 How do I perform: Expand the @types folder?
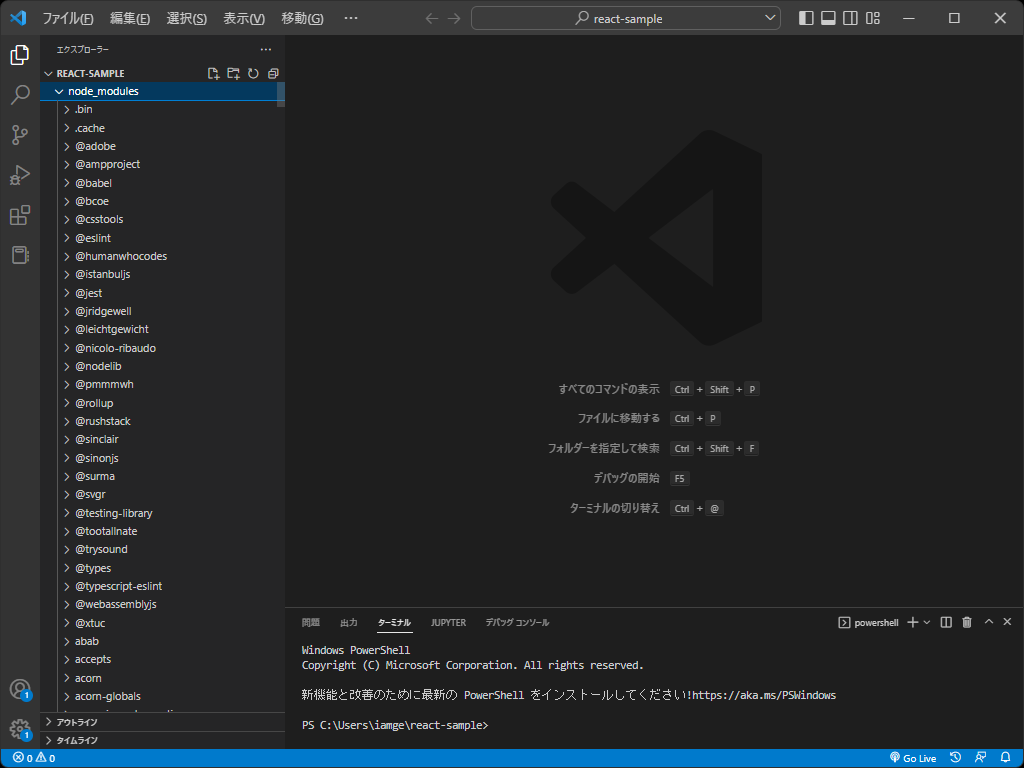click(163, 568)
